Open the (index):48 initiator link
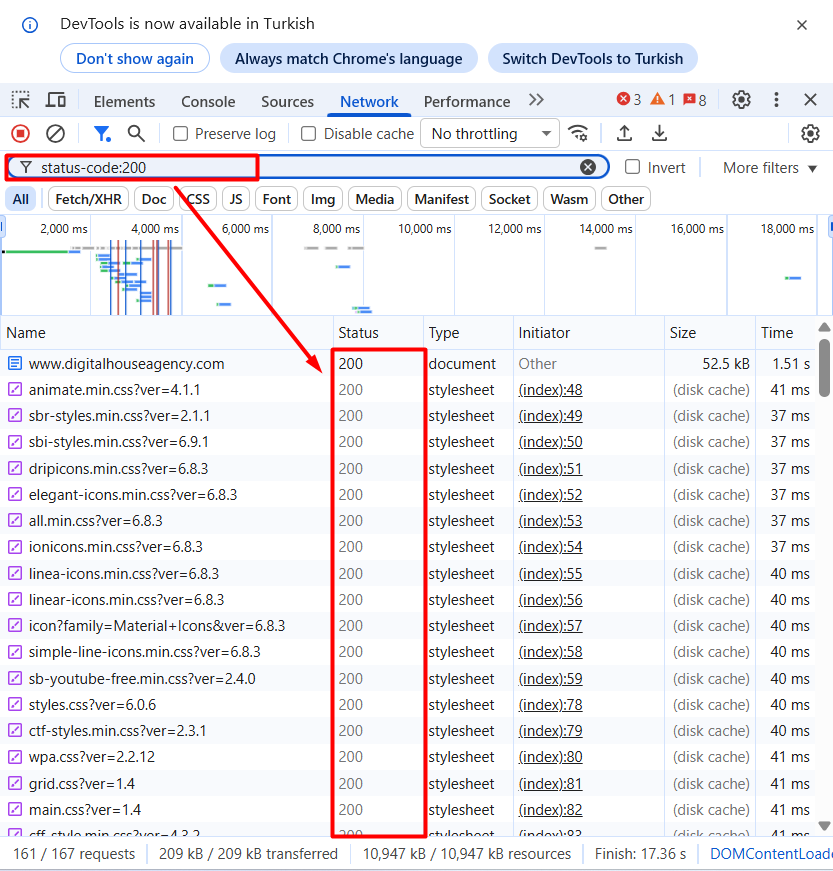833x871 pixels. coord(550,390)
